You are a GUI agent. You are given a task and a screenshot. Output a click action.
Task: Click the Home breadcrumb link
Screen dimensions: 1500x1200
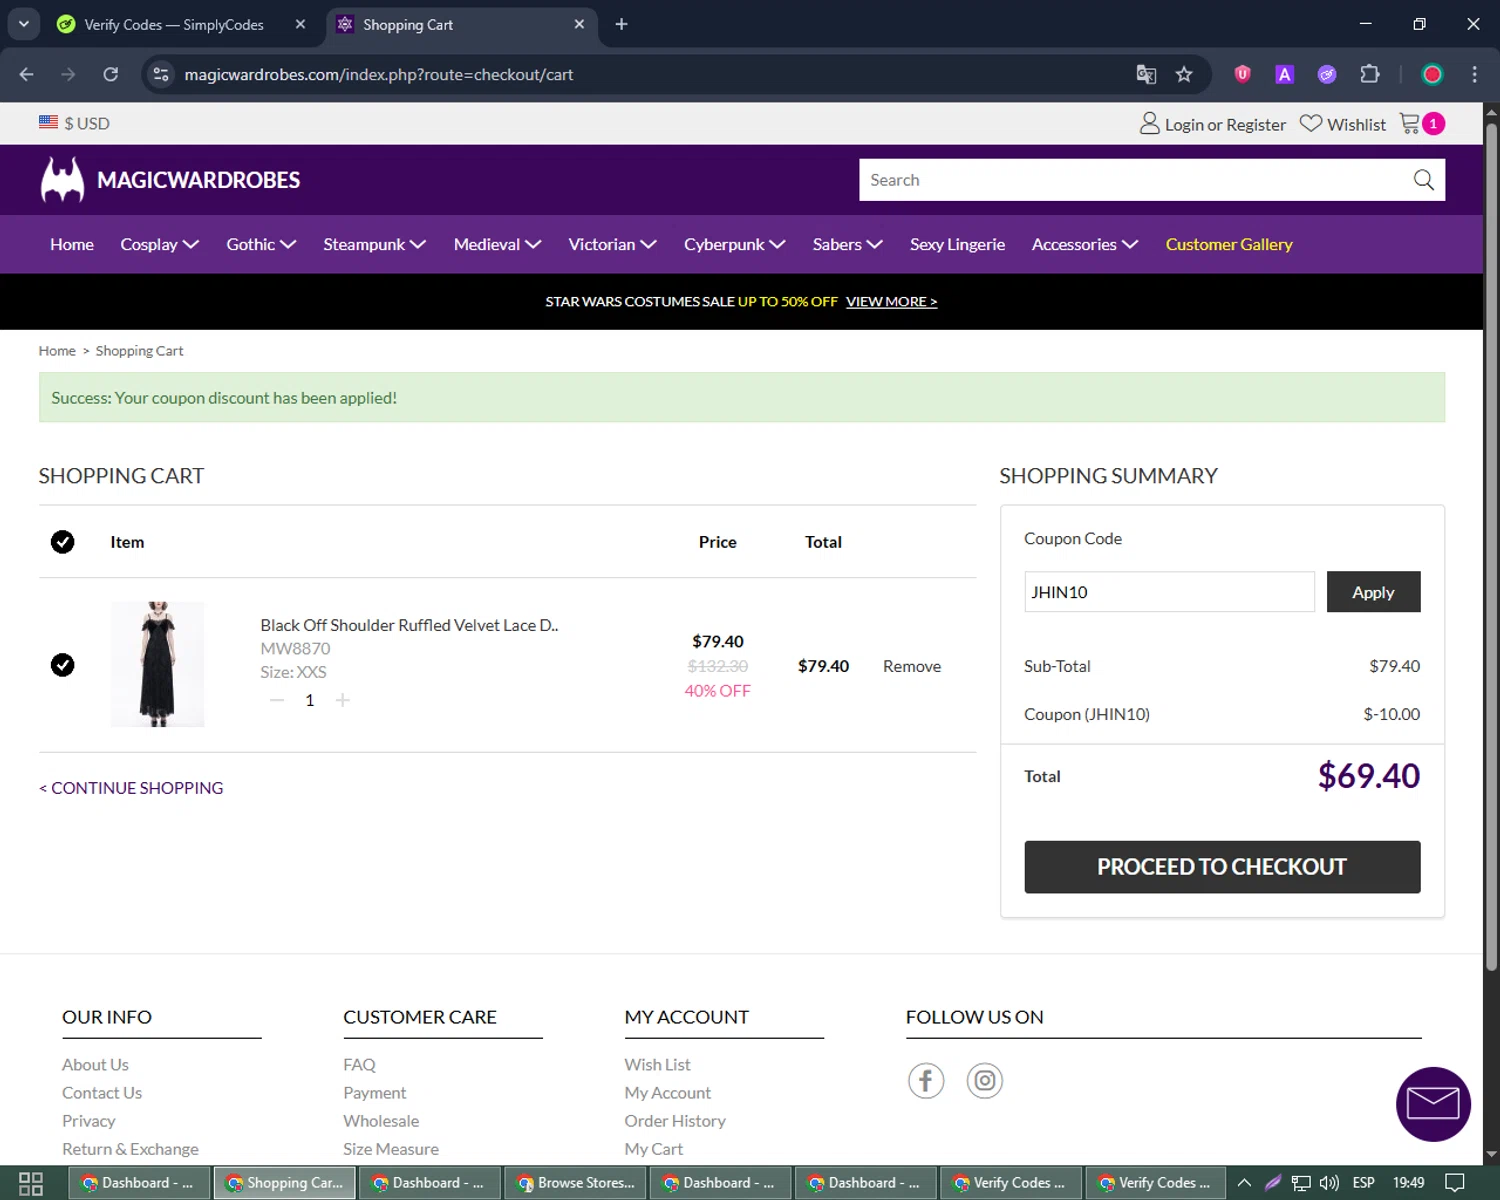pyautogui.click(x=57, y=351)
